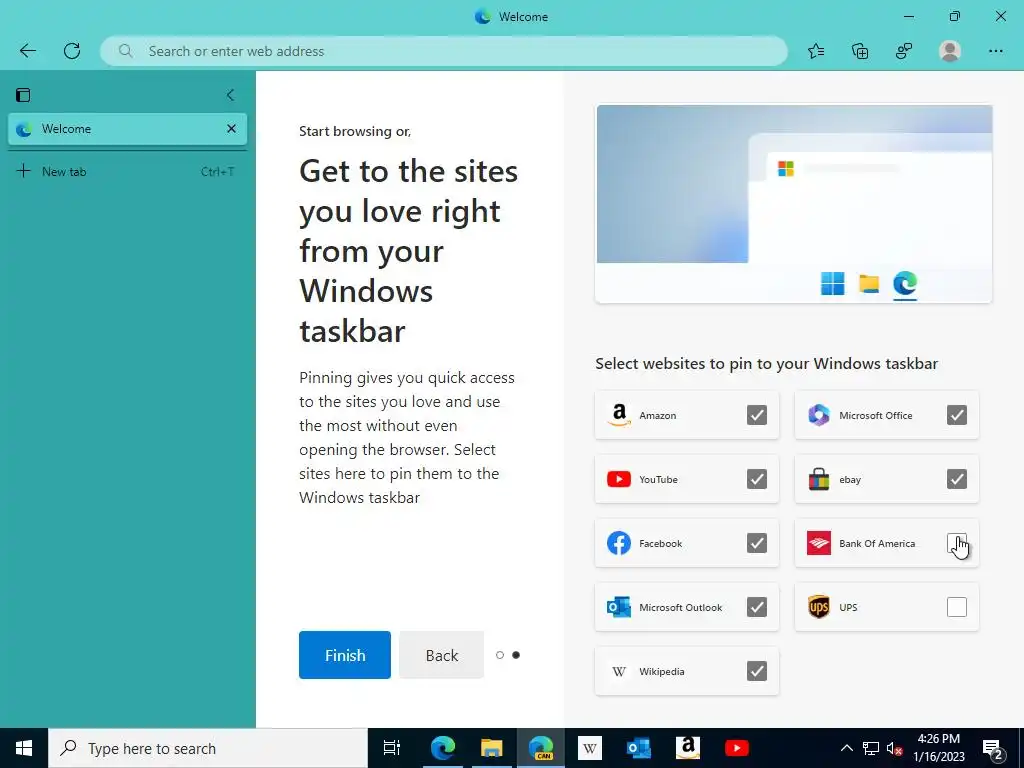Click the network icon in system tray
This screenshot has height=768, width=1024.
pyautogui.click(x=871, y=748)
